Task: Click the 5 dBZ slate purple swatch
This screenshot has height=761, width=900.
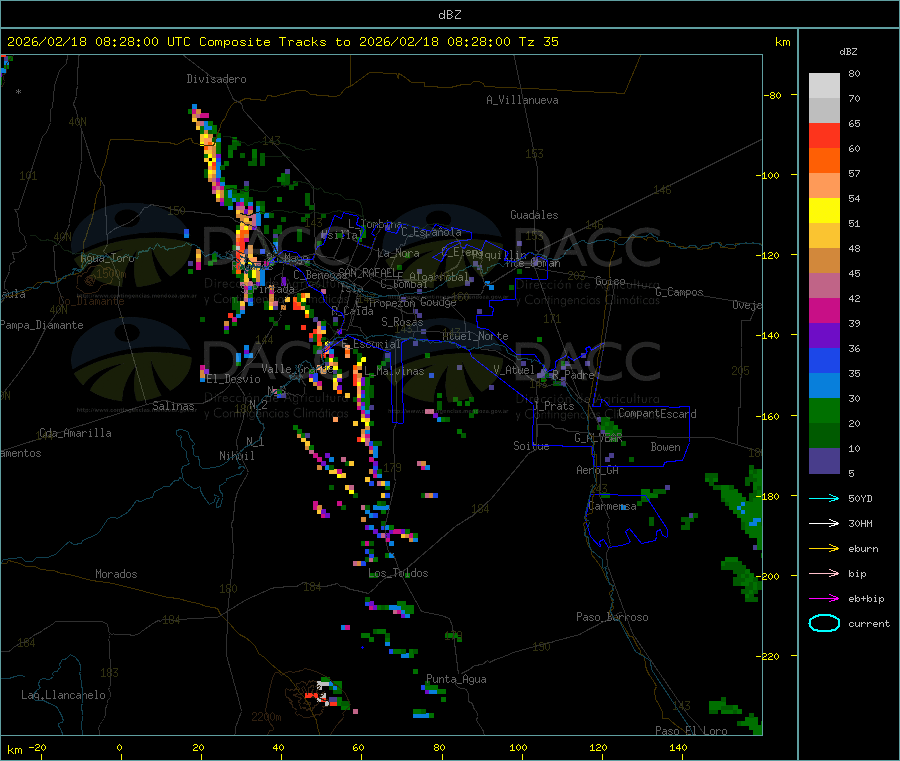Action: pos(824,461)
